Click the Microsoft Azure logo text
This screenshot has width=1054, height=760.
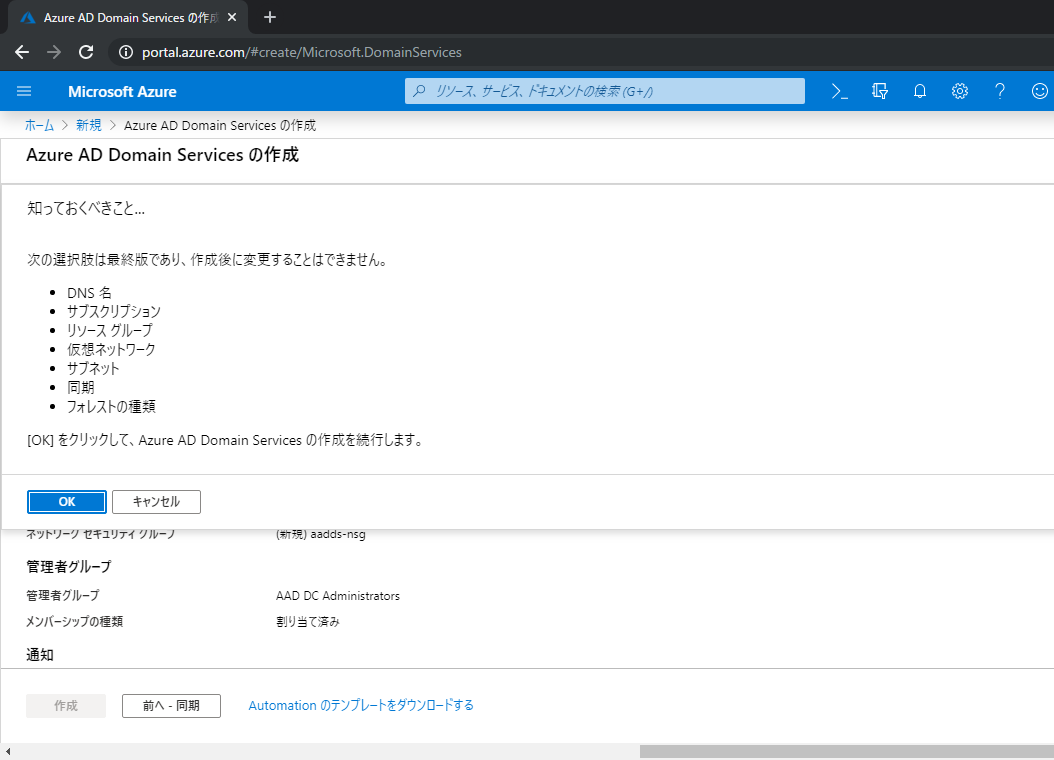[x=122, y=91]
